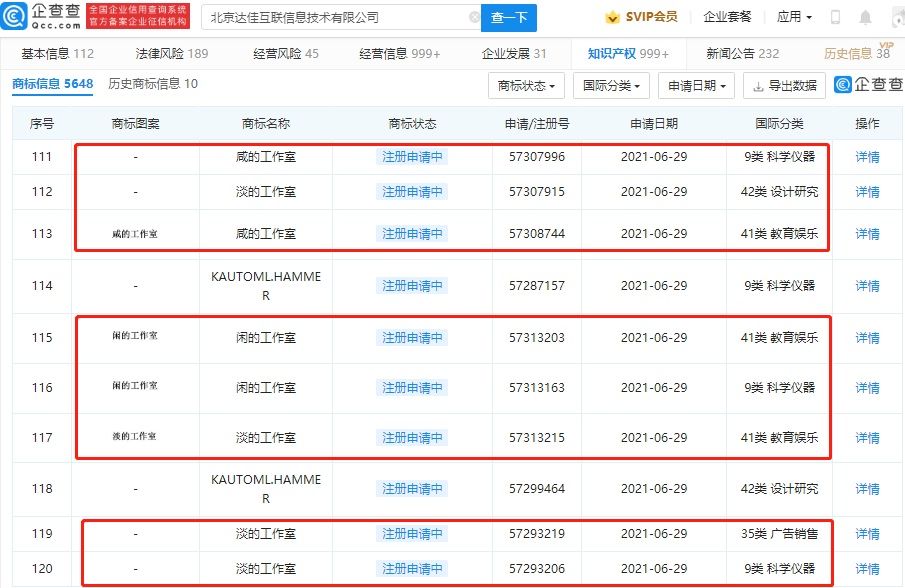Open the notification bell icon
Screen dimensions: 905x588
pos(865,17)
